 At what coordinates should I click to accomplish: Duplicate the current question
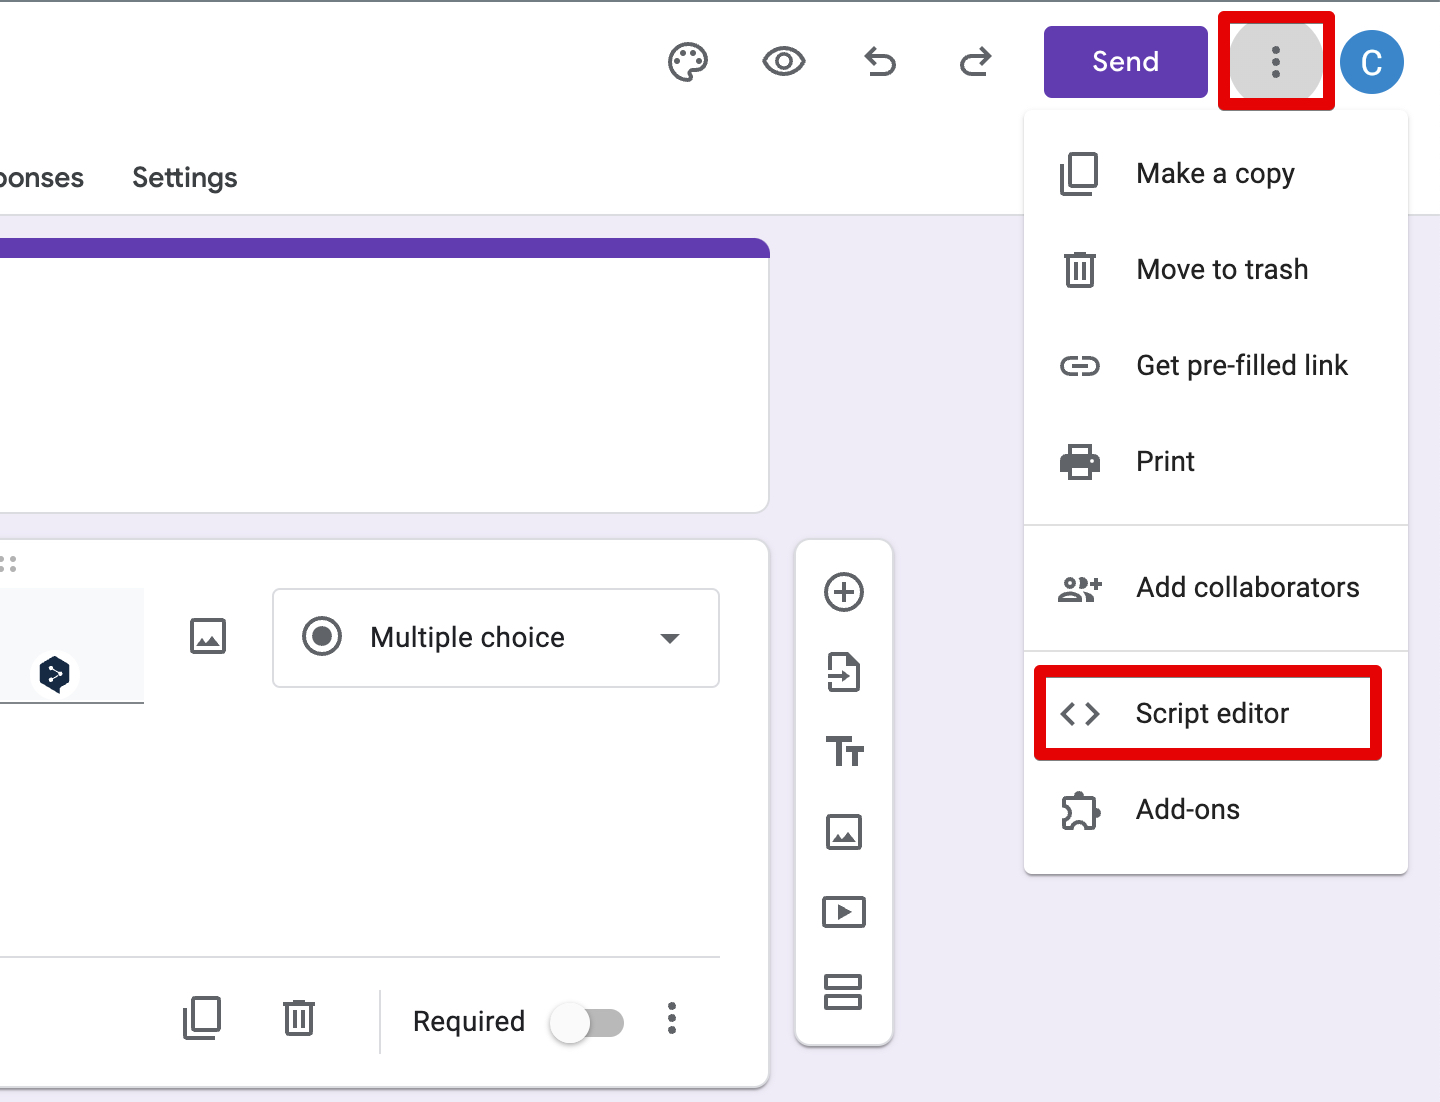tap(202, 1019)
